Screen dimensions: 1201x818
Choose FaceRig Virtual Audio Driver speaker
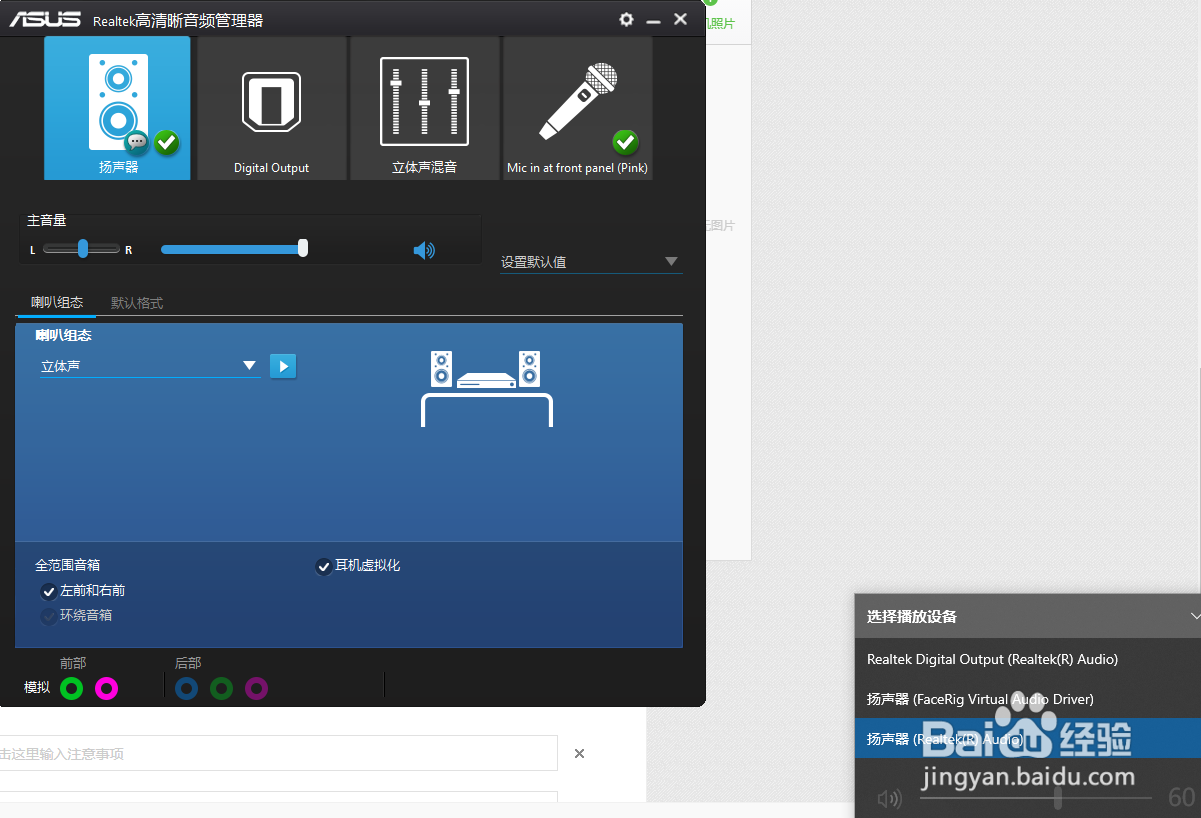(1028, 699)
